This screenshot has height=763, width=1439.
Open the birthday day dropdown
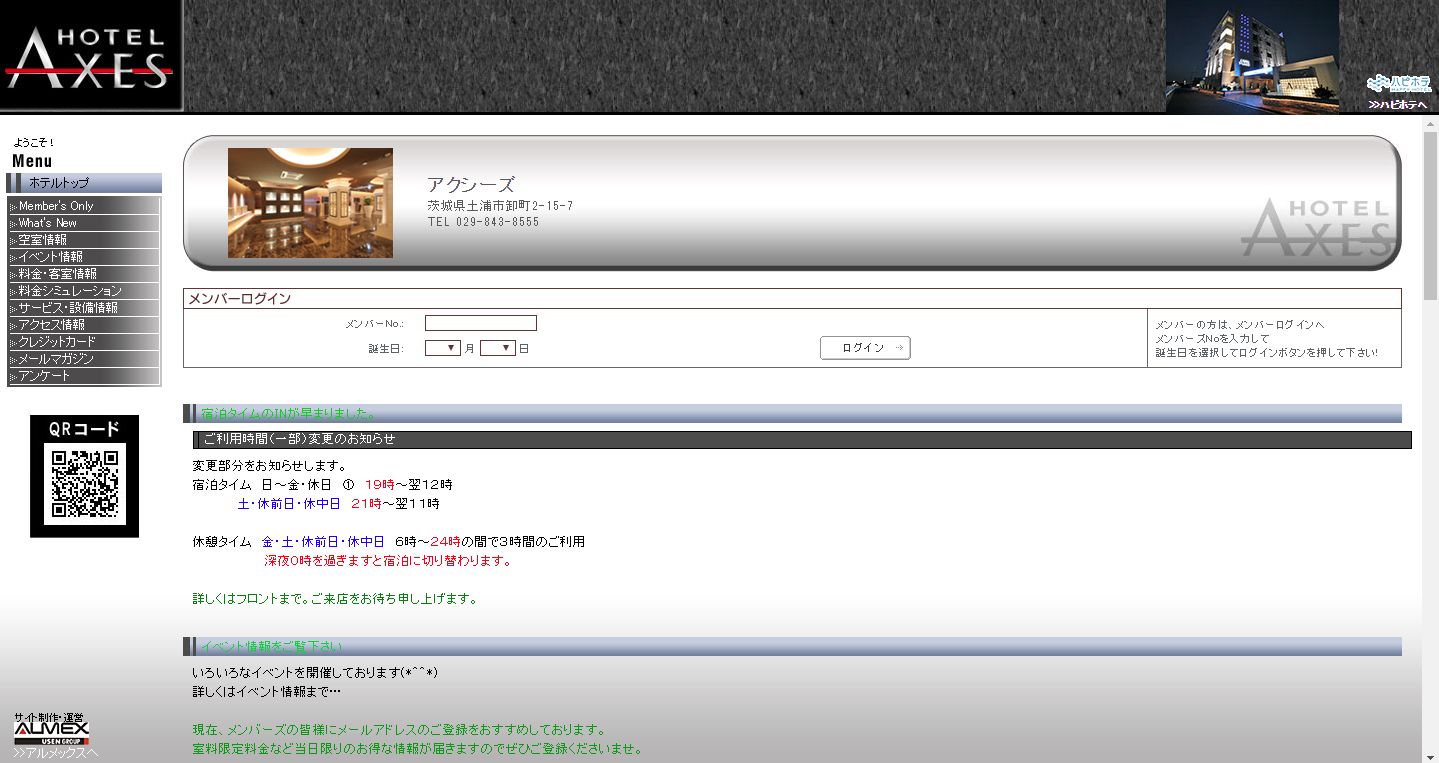tap(498, 348)
